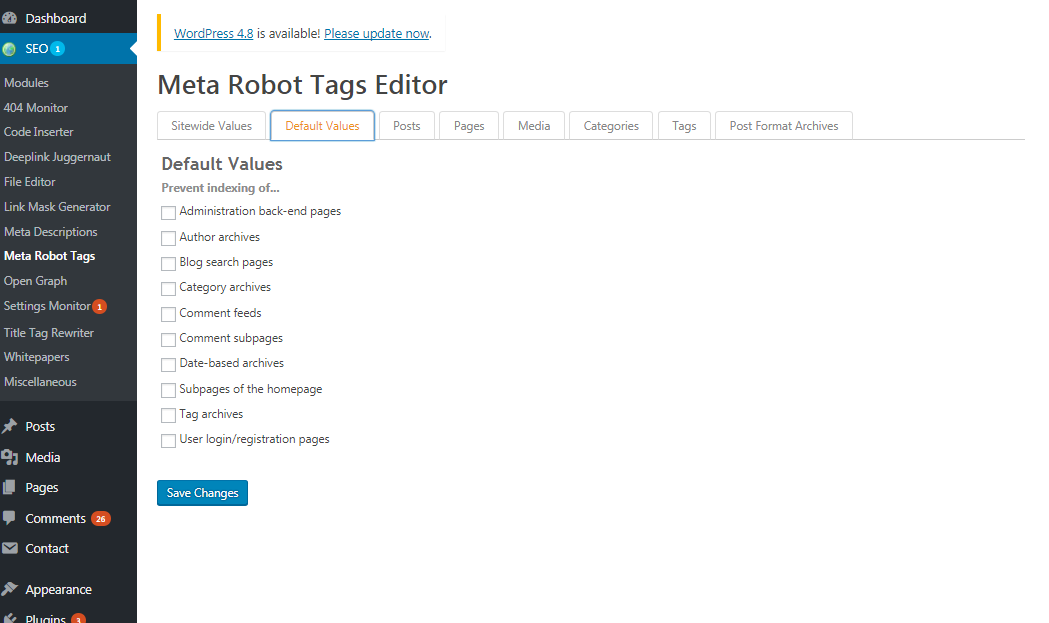Follow the Please update now link
Viewport: 1049px width, 623px height.
click(x=376, y=33)
